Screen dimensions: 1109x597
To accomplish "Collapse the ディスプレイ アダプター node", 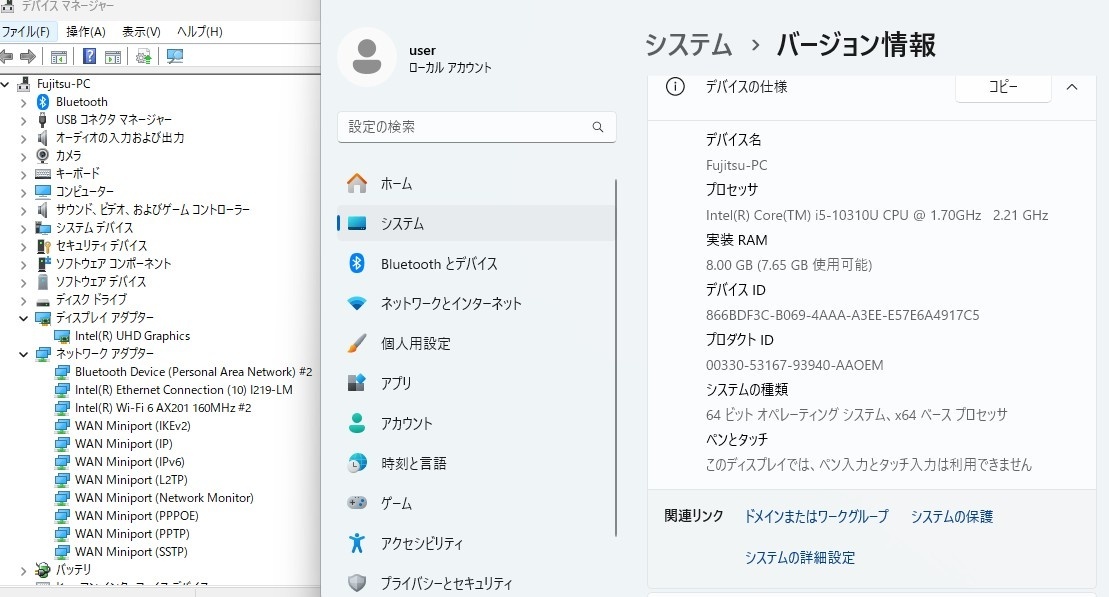I will [x=23, y=318].
